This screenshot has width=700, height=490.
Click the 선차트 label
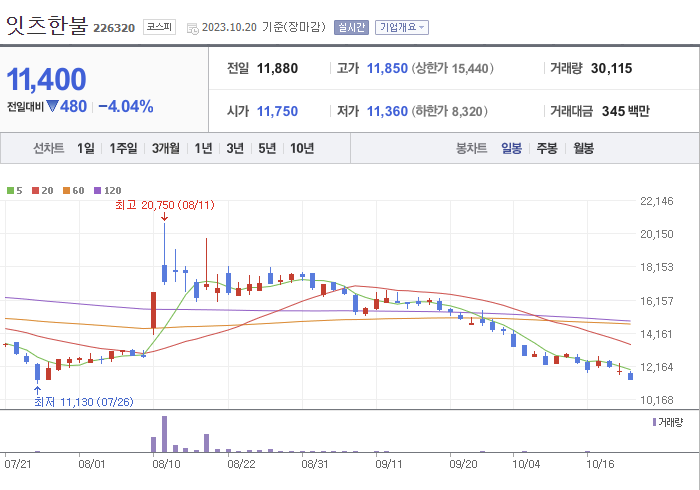pos(49,148)
